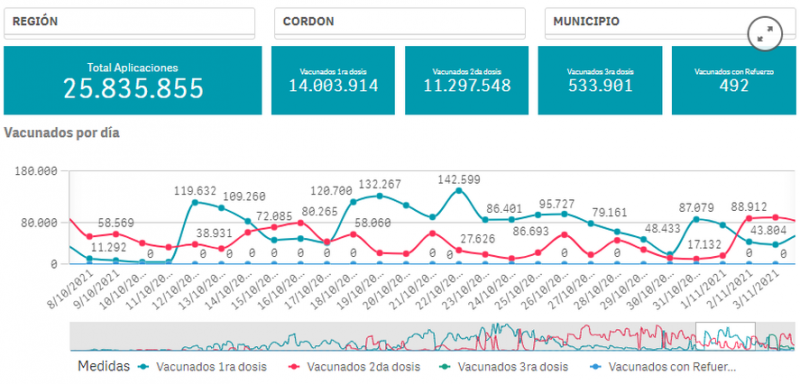Click the 88.912 second-dose data point

click(749, 218)
